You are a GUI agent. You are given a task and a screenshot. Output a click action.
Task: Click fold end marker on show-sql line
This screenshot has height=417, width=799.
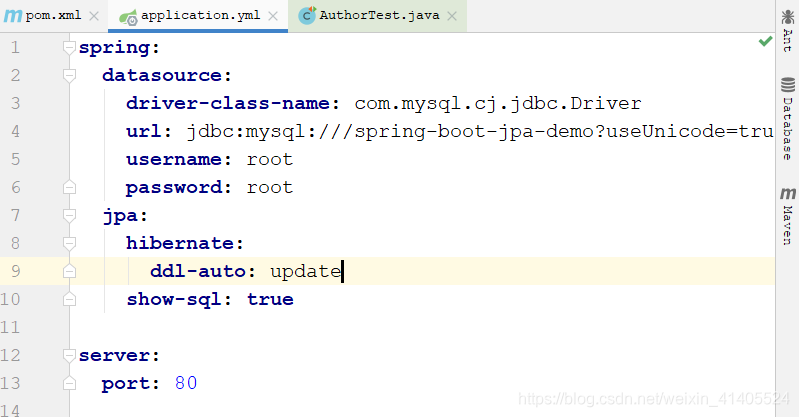[69, 299]
